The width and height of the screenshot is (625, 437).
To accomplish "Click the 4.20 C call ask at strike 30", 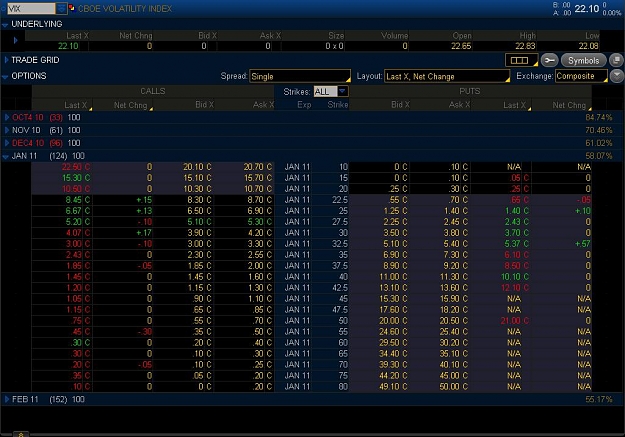I will [x=259, y=232].
